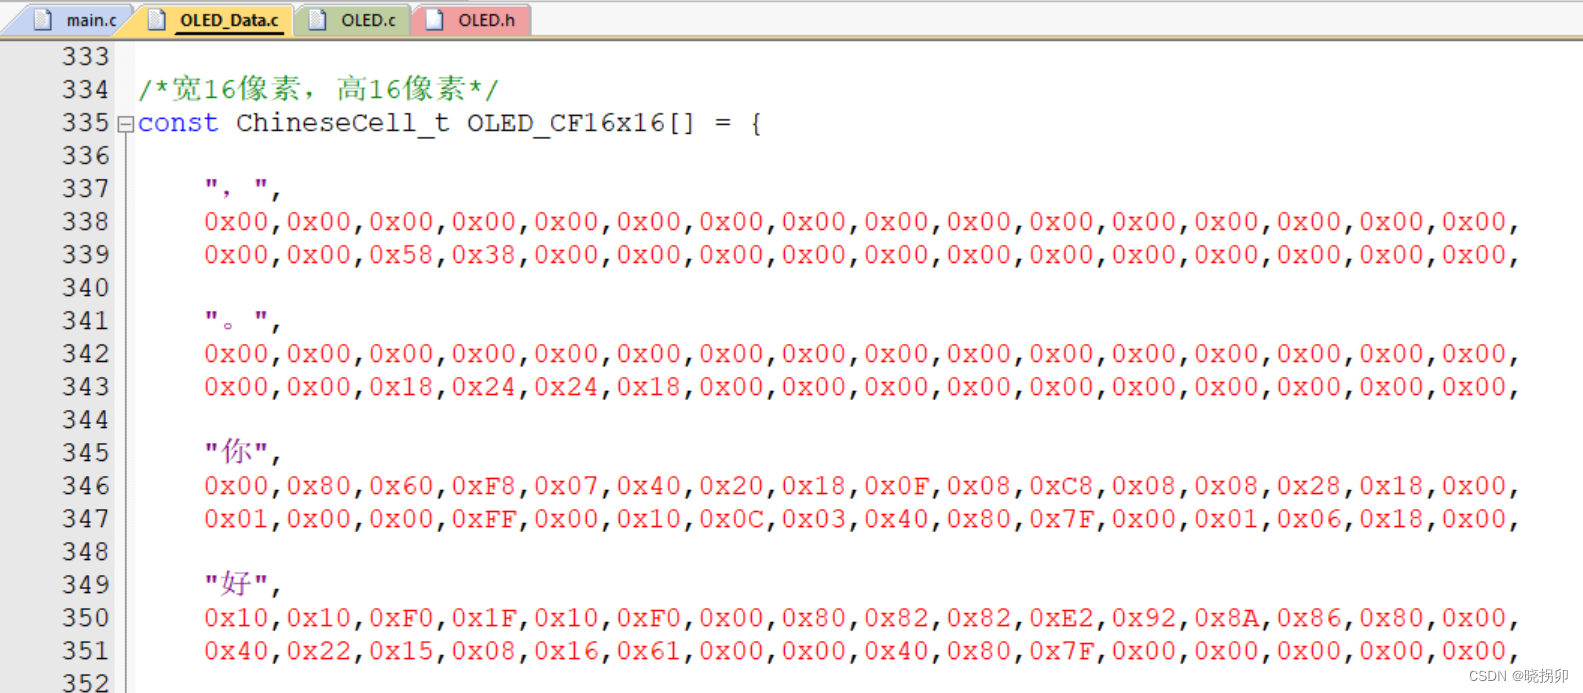Click the OLED_CF16x16[] array name
The height and width of the screenshot is (693, 1583).
[x=580, y=123]
